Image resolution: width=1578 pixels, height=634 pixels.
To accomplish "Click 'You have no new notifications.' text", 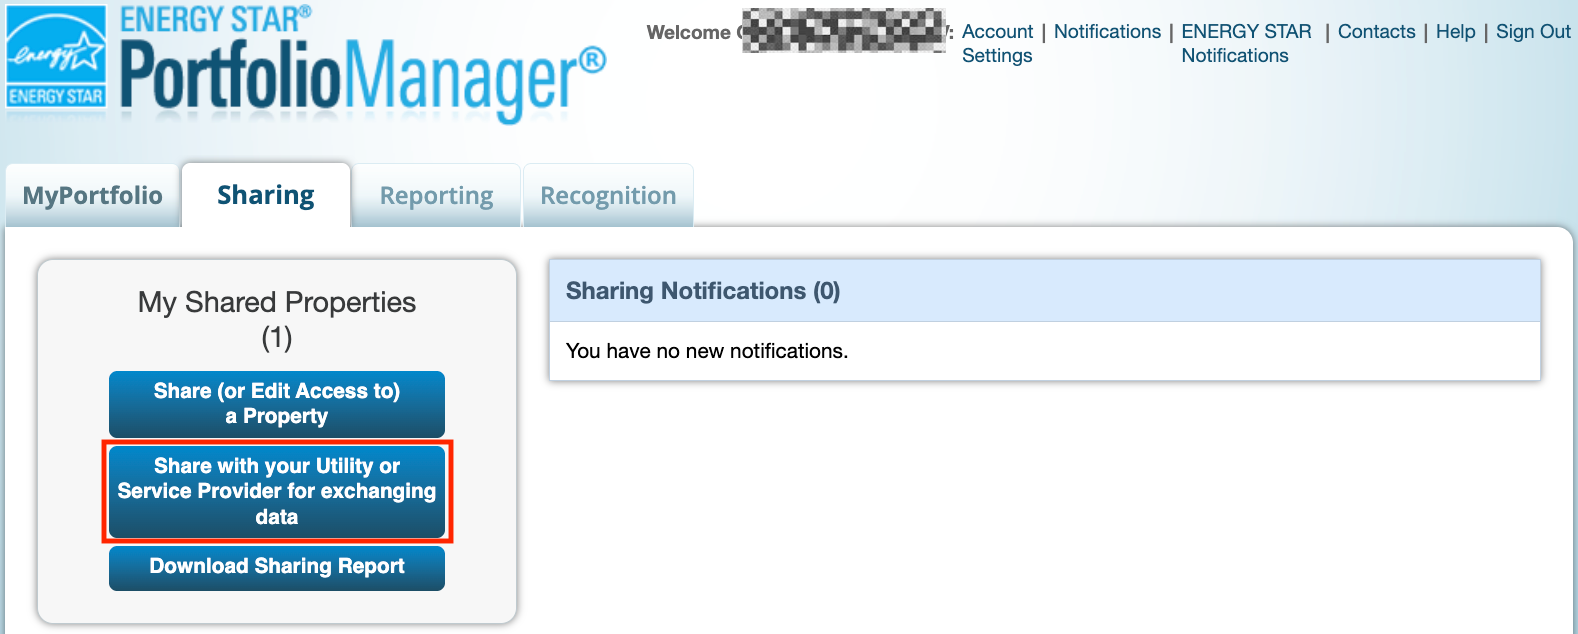I will [707, 351].
